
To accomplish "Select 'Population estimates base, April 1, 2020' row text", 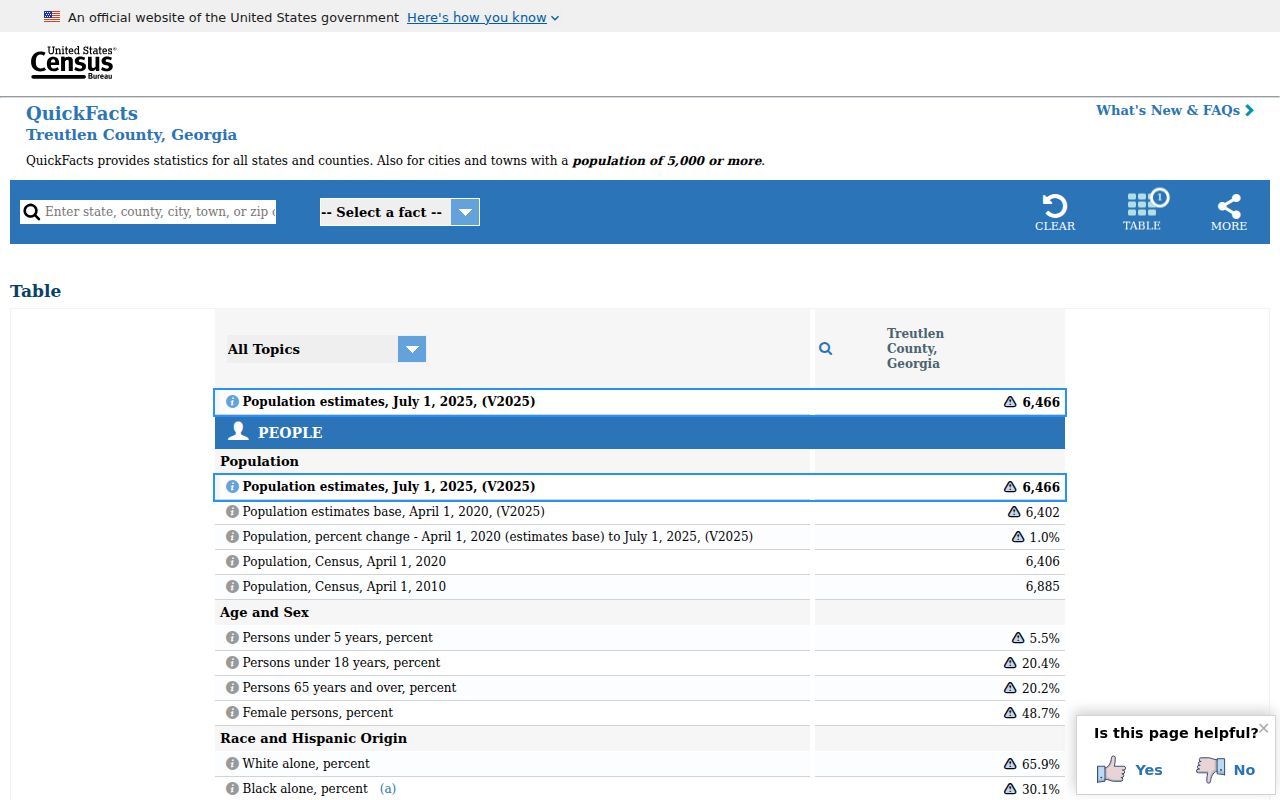I will (394, 512).
